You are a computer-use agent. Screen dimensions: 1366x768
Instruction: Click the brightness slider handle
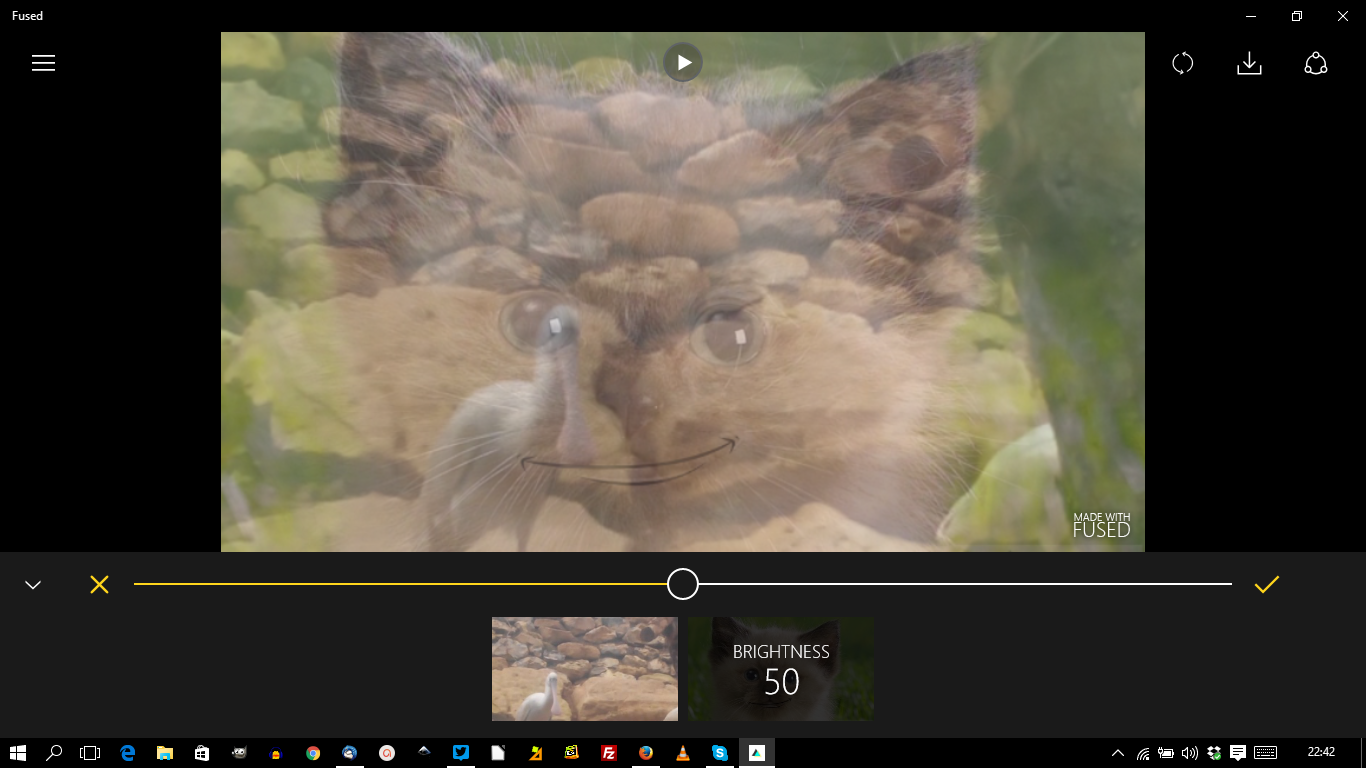point(683,584)
